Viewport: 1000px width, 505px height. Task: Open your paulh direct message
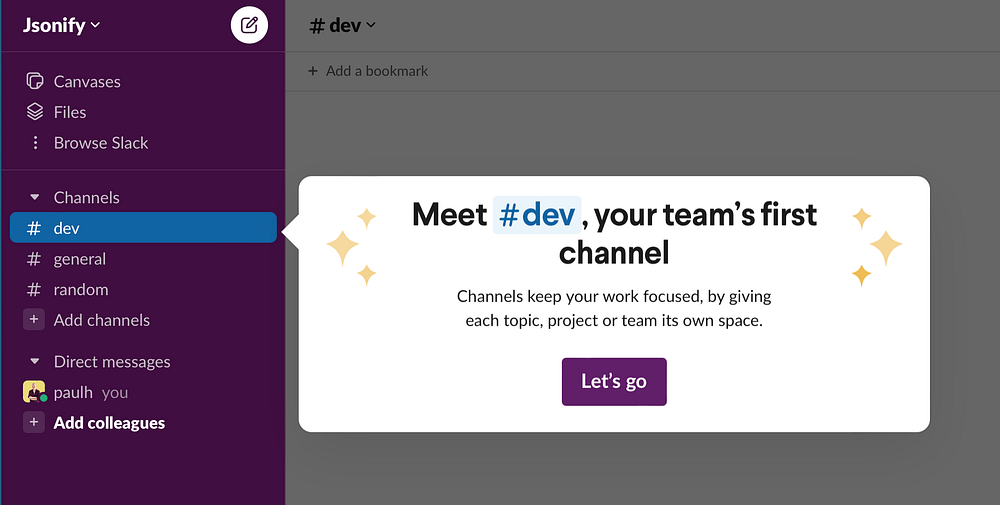73,392
